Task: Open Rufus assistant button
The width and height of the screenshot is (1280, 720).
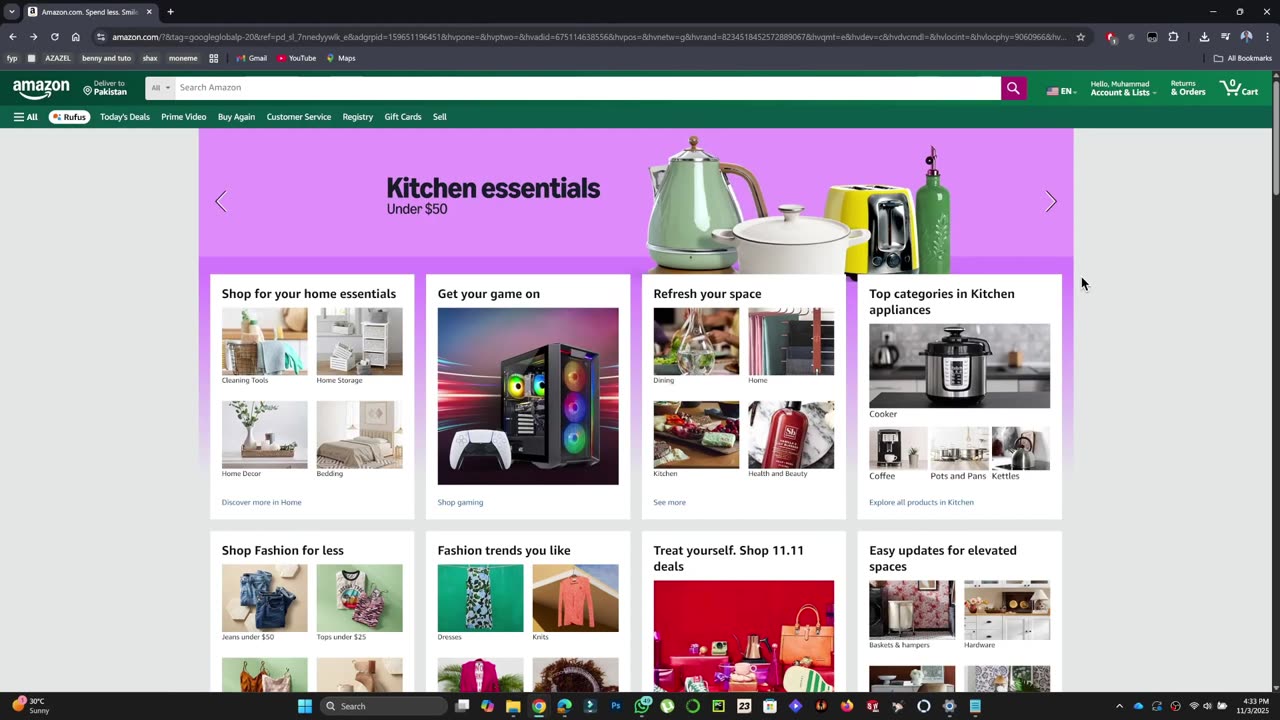Action: pos(69,117)
